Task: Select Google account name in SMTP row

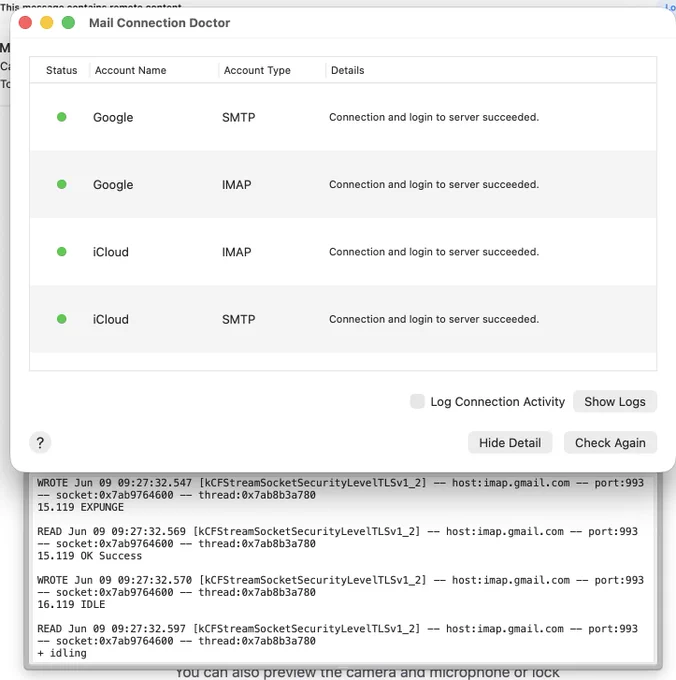Action: click(113, 117)
